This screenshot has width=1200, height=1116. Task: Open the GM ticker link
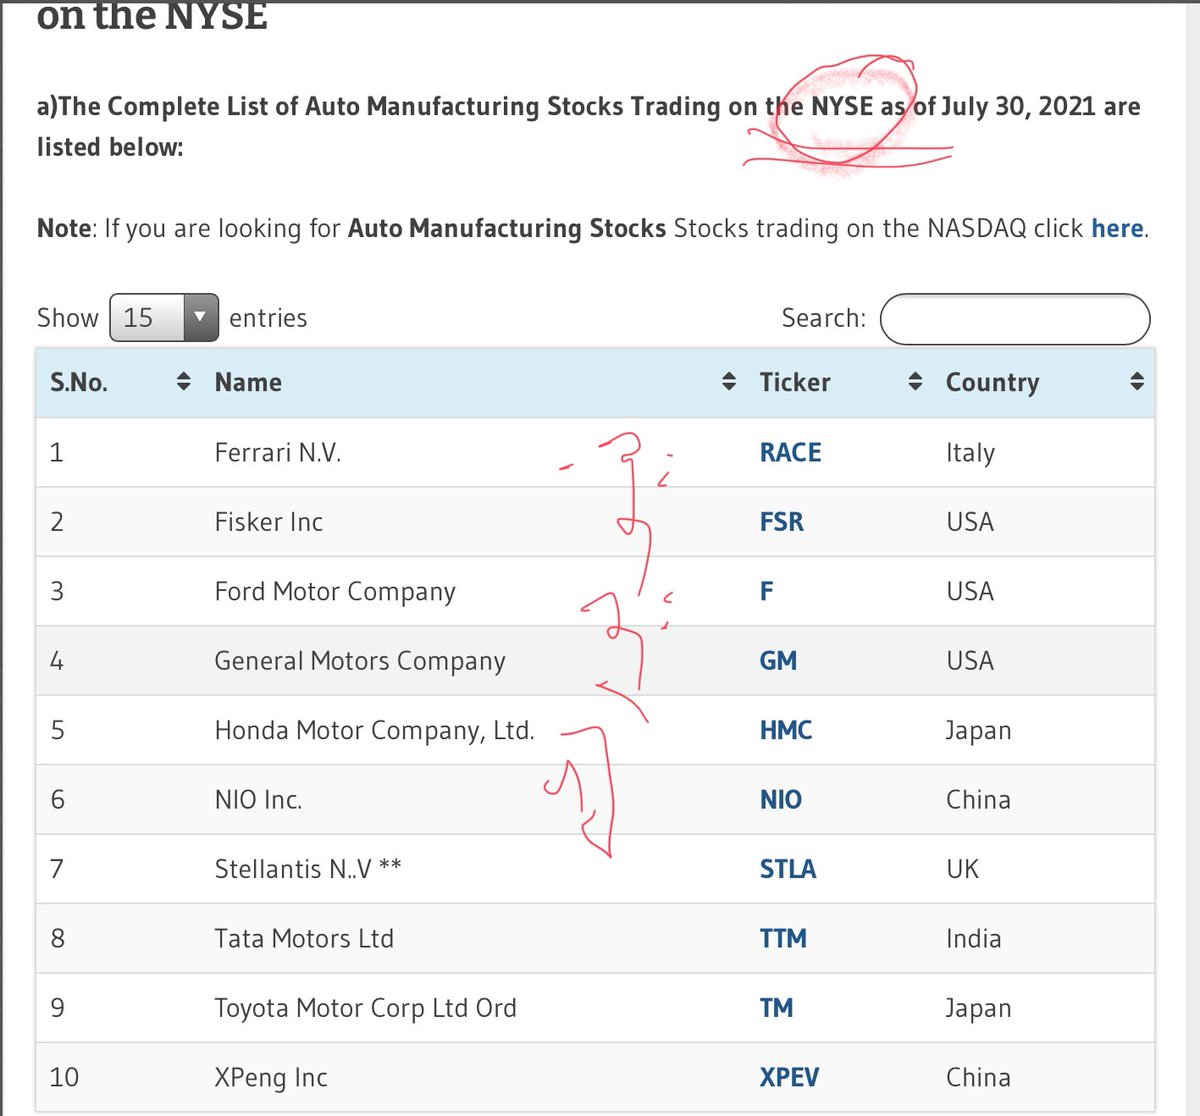pyautogui.click(x=778, y=661)
